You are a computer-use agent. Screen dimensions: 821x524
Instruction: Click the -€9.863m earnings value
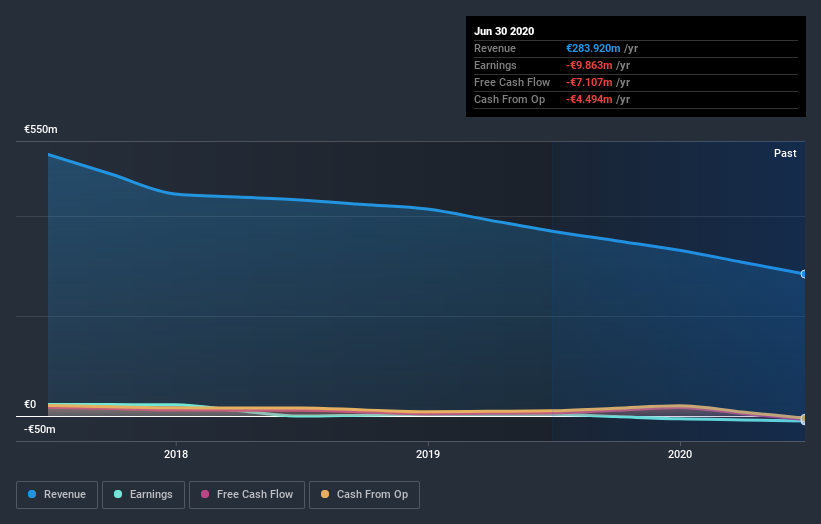point(589,65)
